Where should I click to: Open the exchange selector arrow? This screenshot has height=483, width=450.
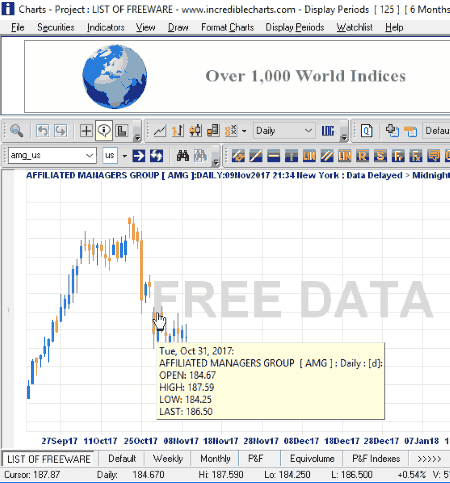click(x=125, y=156)
